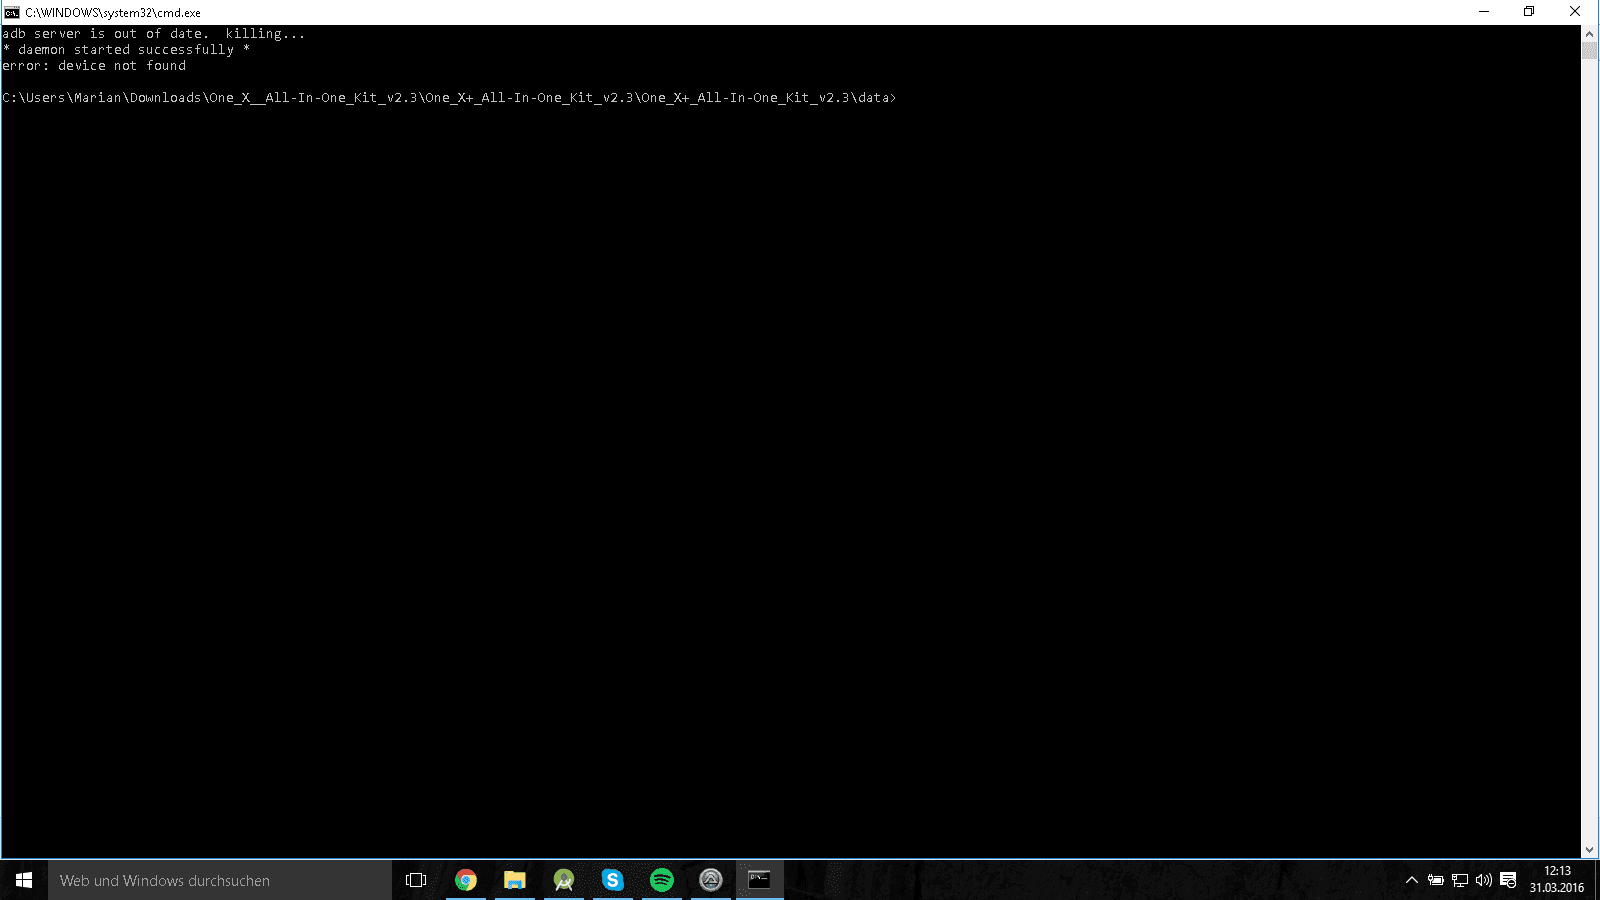The image size is (1600, 900).
Task: Click the 'Web und Windows durchsuchen' search box
Action: coord(220,880)
